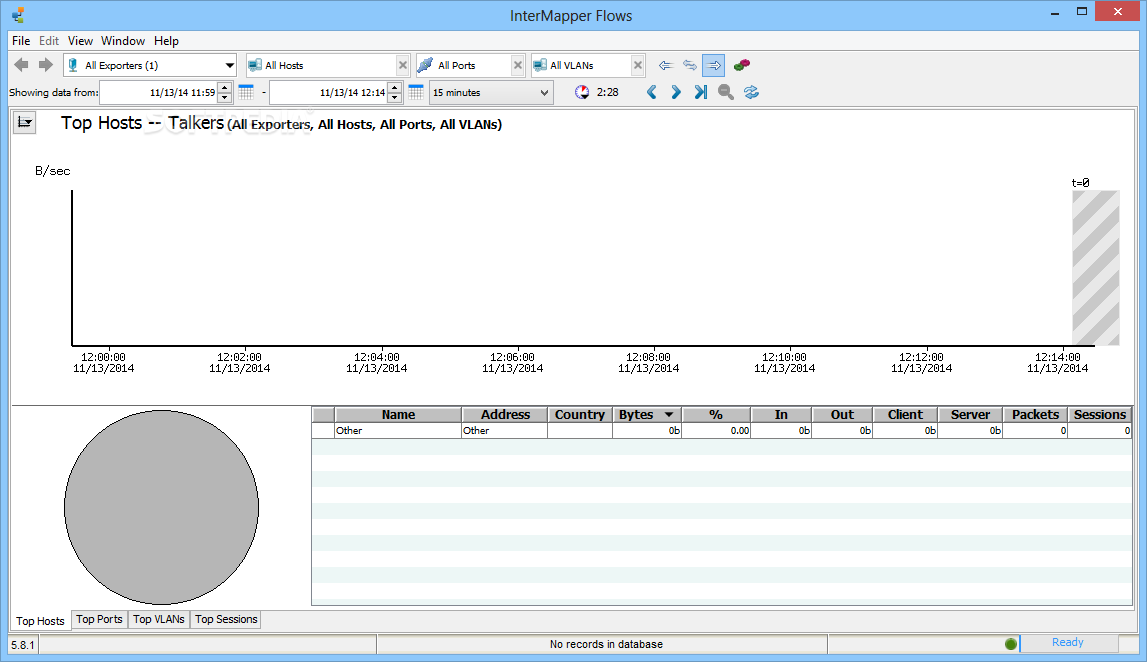Clear the All VLANs filter with its X

click(x=638, y=65)
